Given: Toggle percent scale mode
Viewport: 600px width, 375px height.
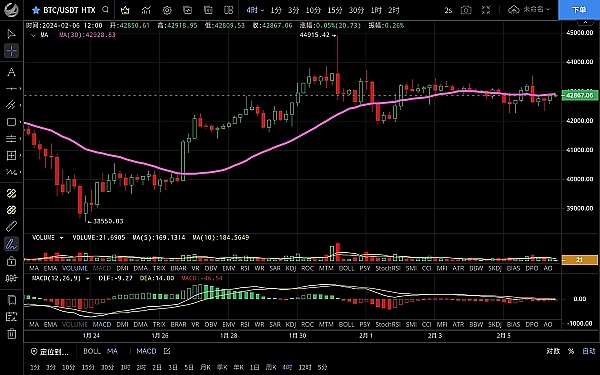Looking at the screenshot, I should tap(571, 351).
